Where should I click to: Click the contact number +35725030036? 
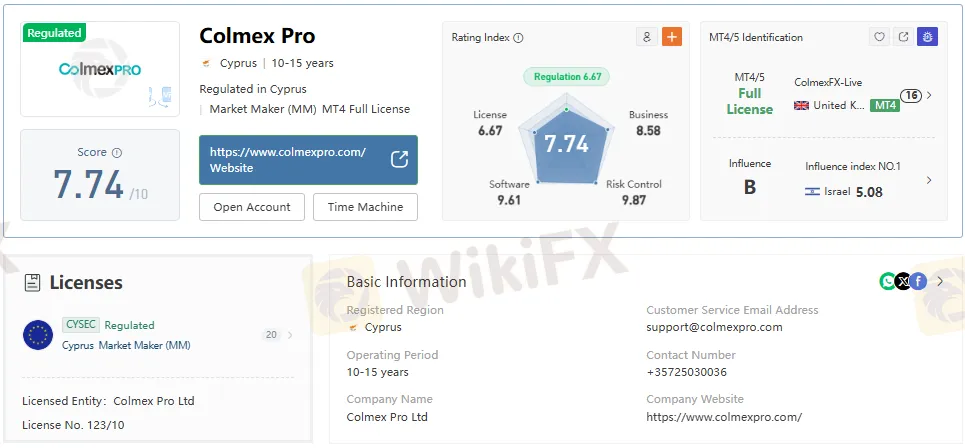(x=686, y=372)
